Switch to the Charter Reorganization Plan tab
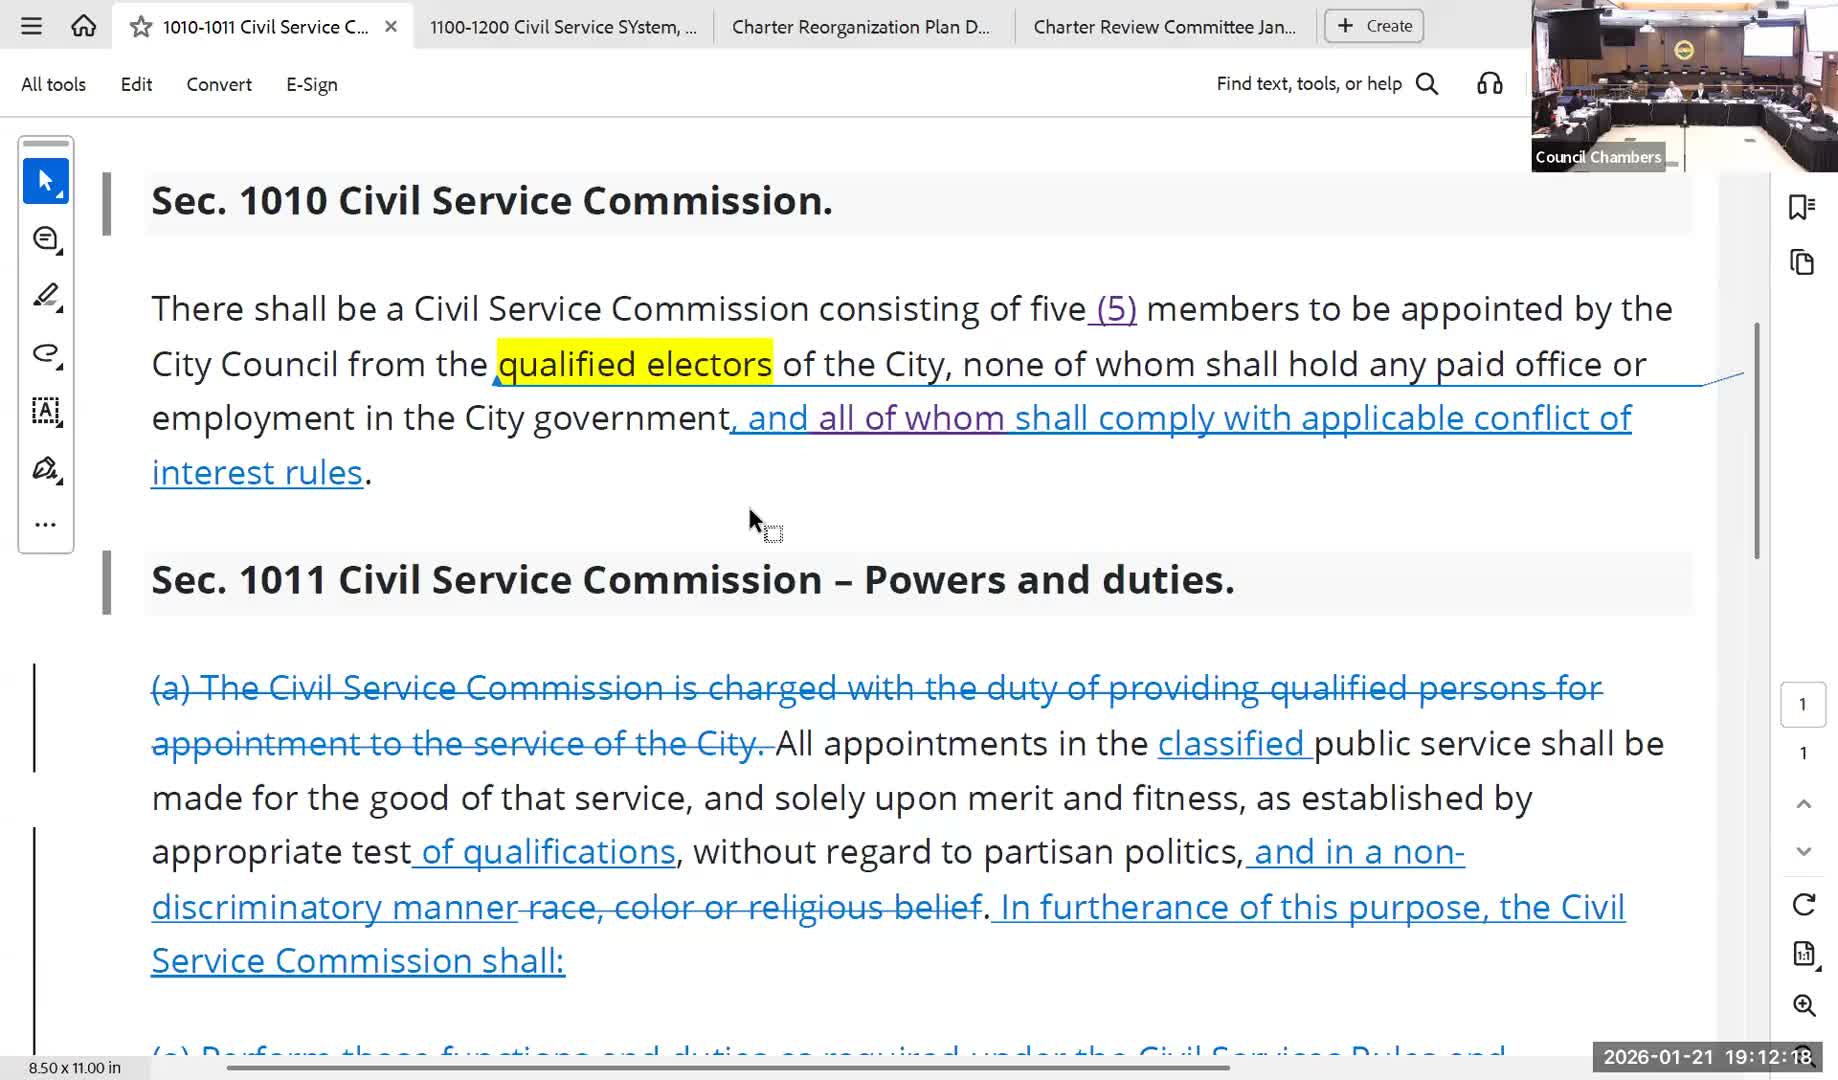This screenshot has height=1080, width=1838. [862, 26]
